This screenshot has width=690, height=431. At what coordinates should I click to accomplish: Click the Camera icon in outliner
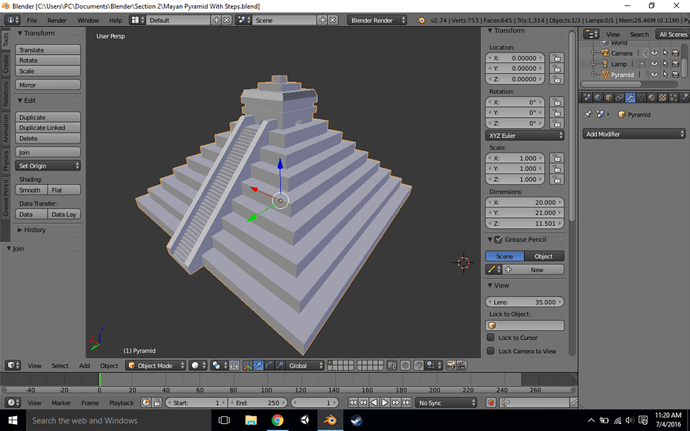(x=603, y=53)
